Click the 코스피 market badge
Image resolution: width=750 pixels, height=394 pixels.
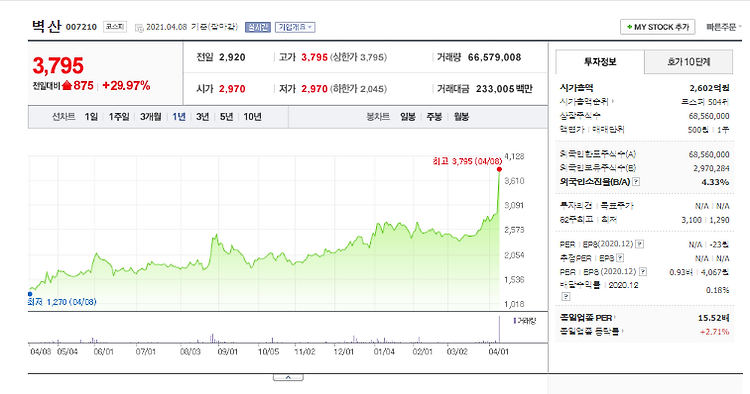click(115, 27)
